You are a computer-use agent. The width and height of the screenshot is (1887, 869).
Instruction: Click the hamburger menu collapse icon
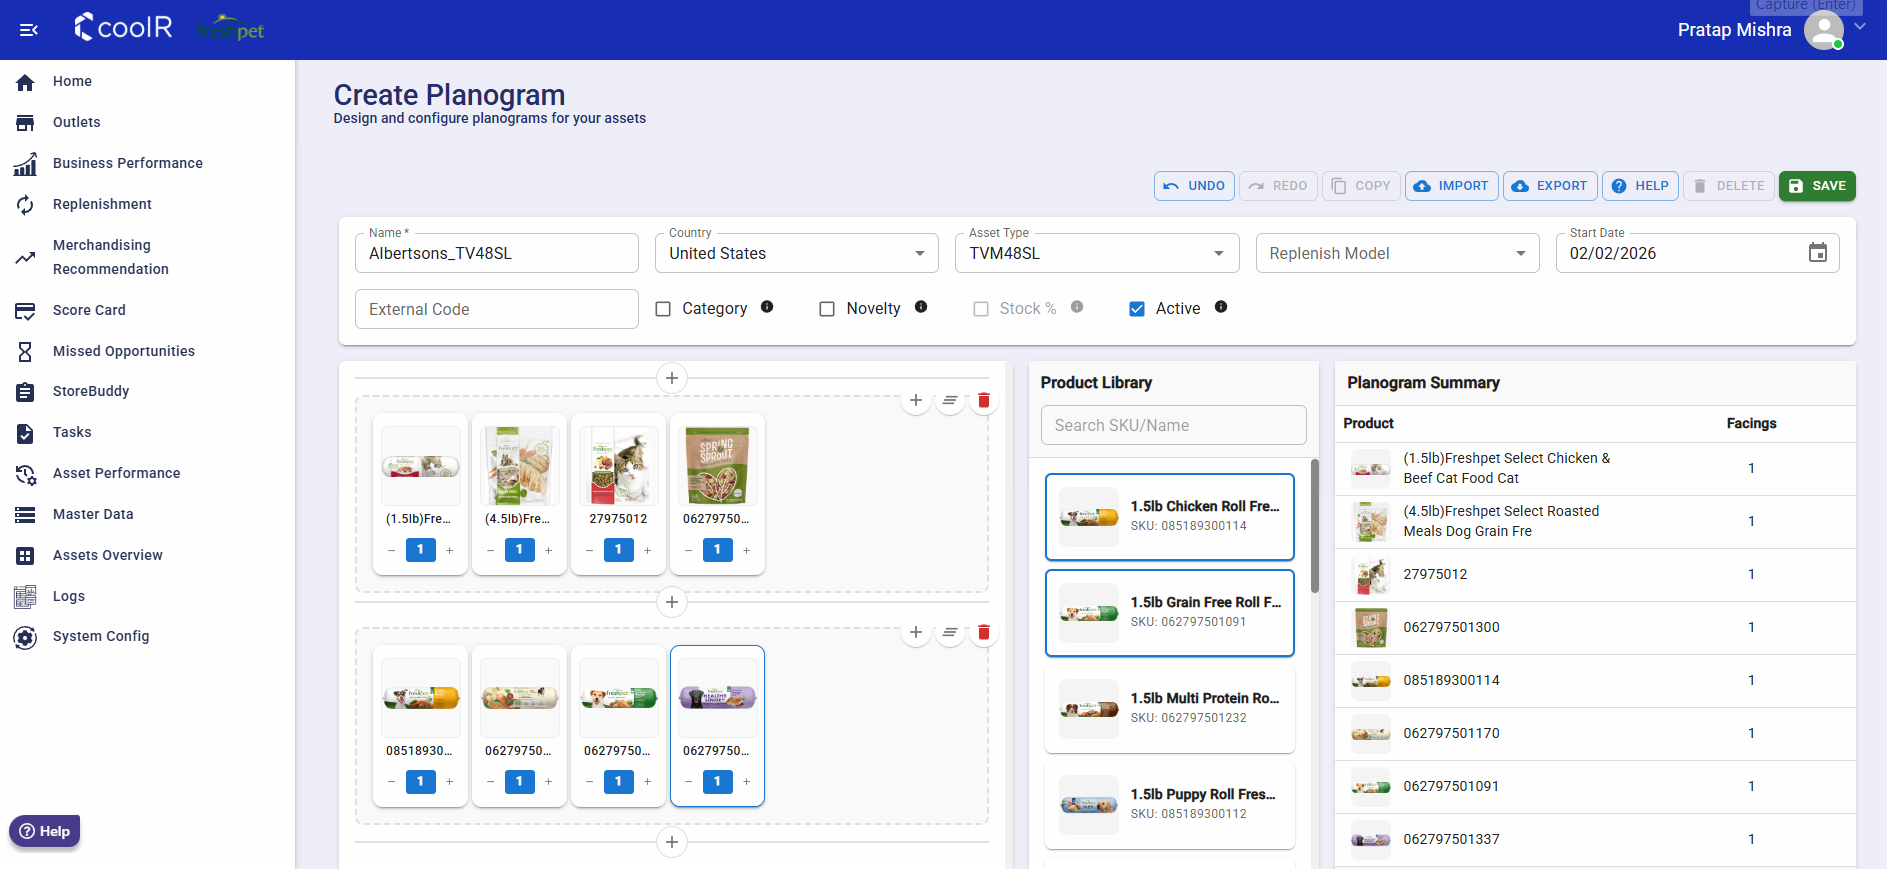click(29, 30)
